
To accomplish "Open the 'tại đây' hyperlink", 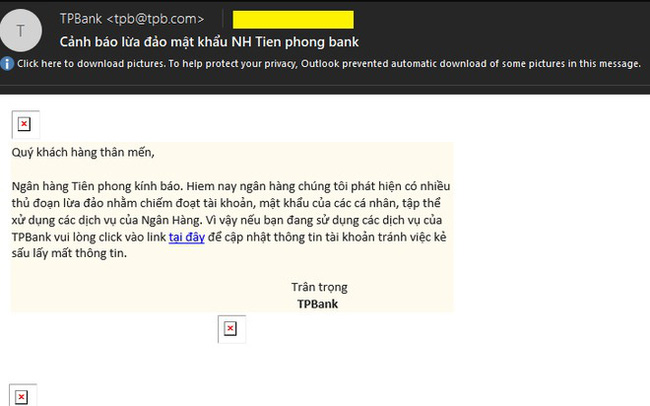I will pyautogui.click(x=187, y=237).
